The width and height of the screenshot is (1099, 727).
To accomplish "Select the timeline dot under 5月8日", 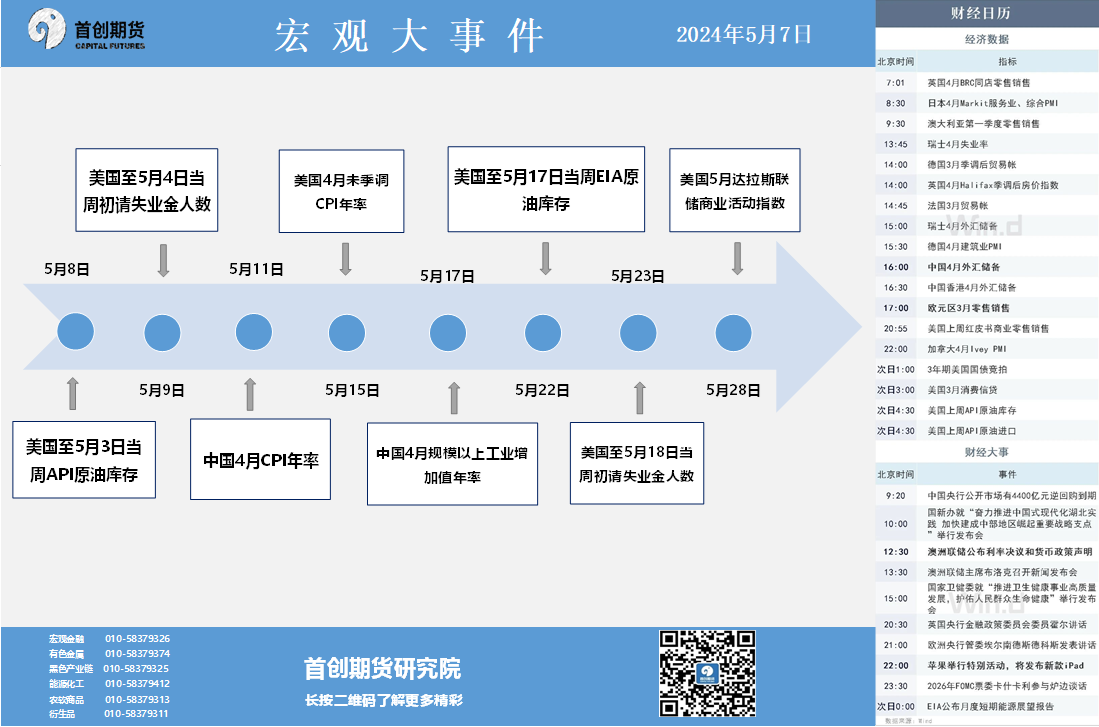I will (76, 332).
